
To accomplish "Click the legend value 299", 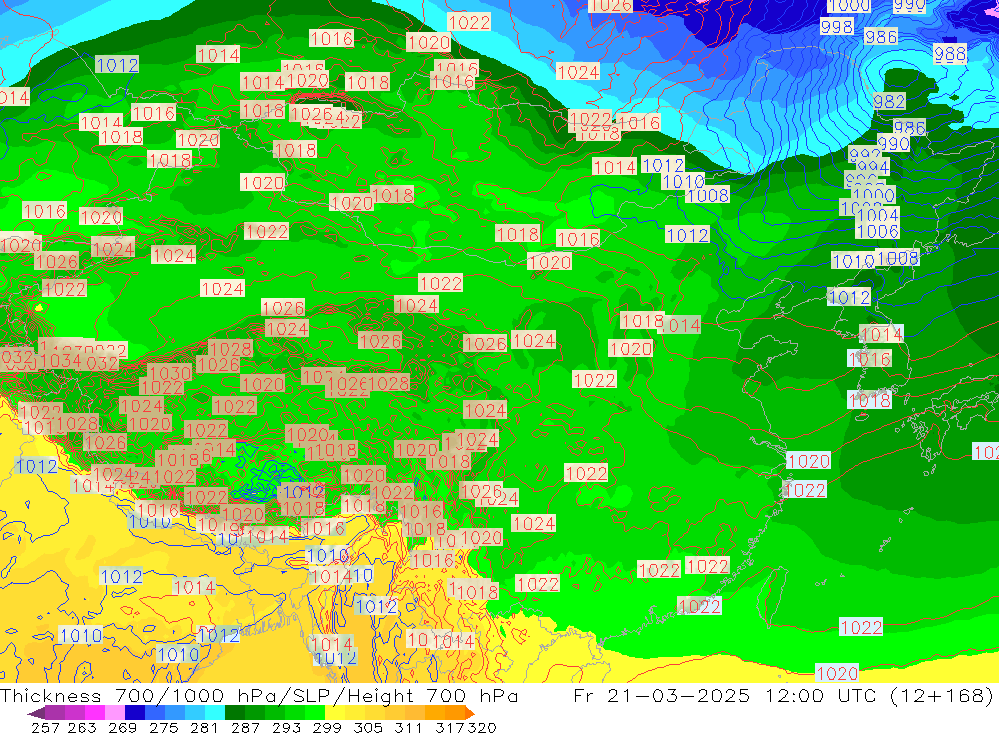I will click(x=327, y=727).
